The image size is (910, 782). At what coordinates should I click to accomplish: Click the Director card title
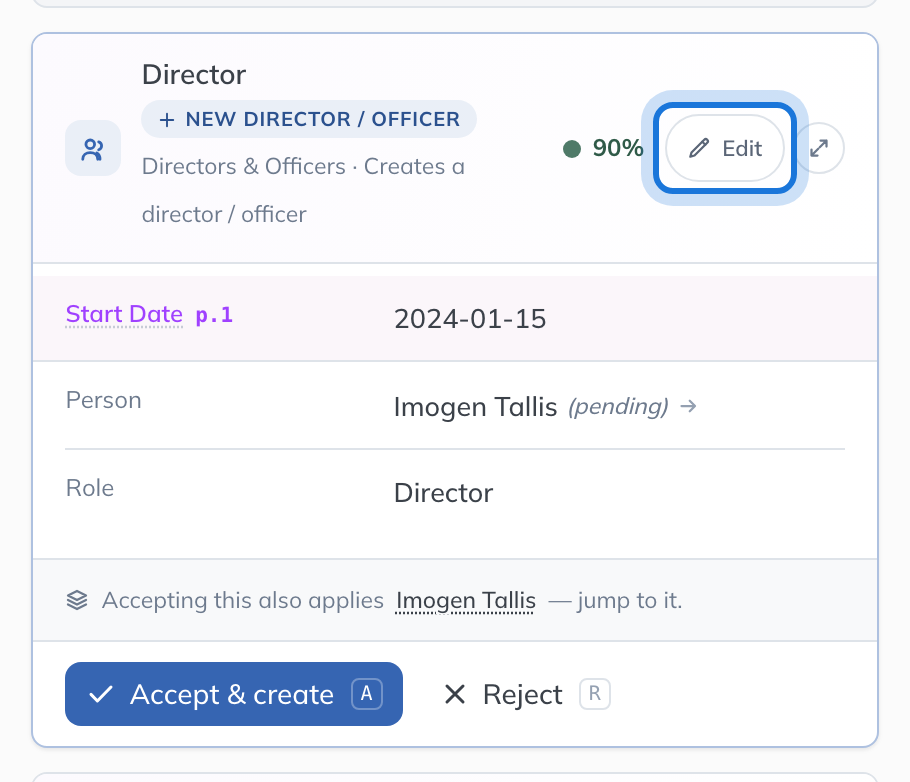(194, 74)
